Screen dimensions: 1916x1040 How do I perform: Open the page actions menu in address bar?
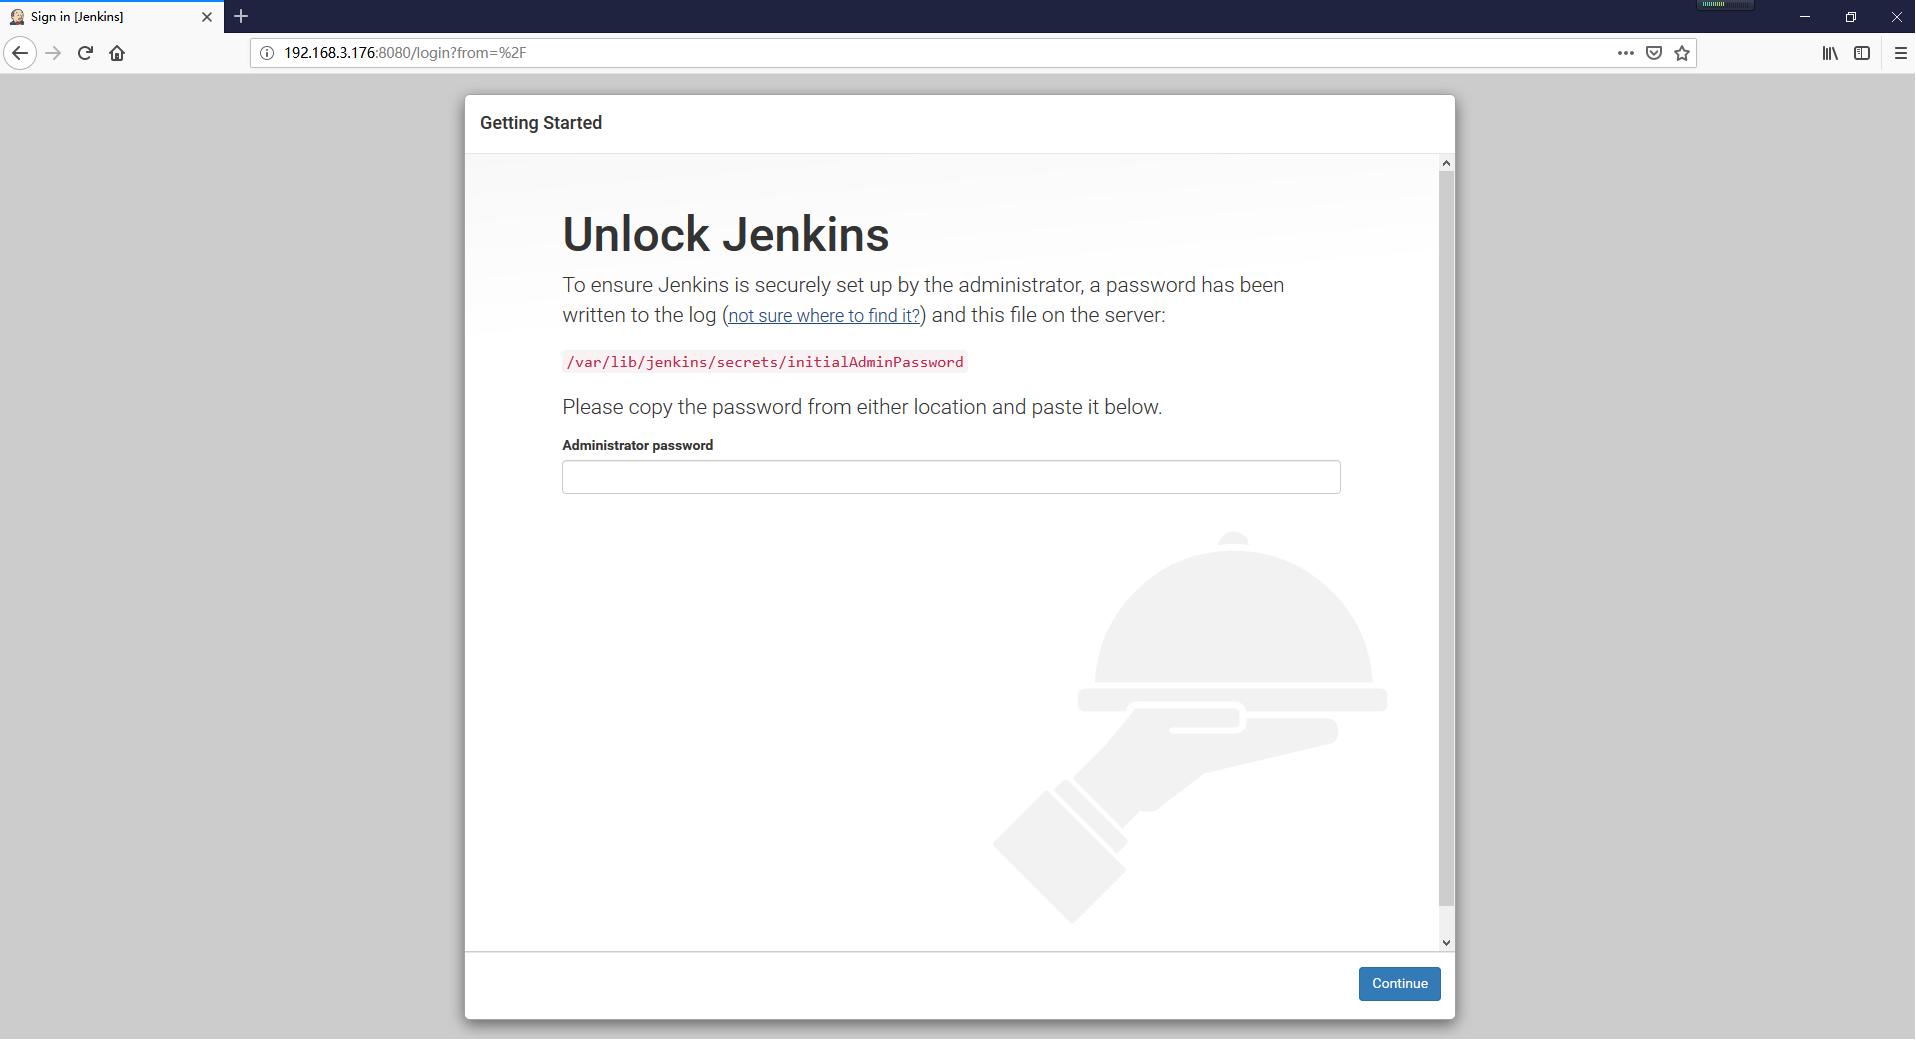pos(1626,53)
